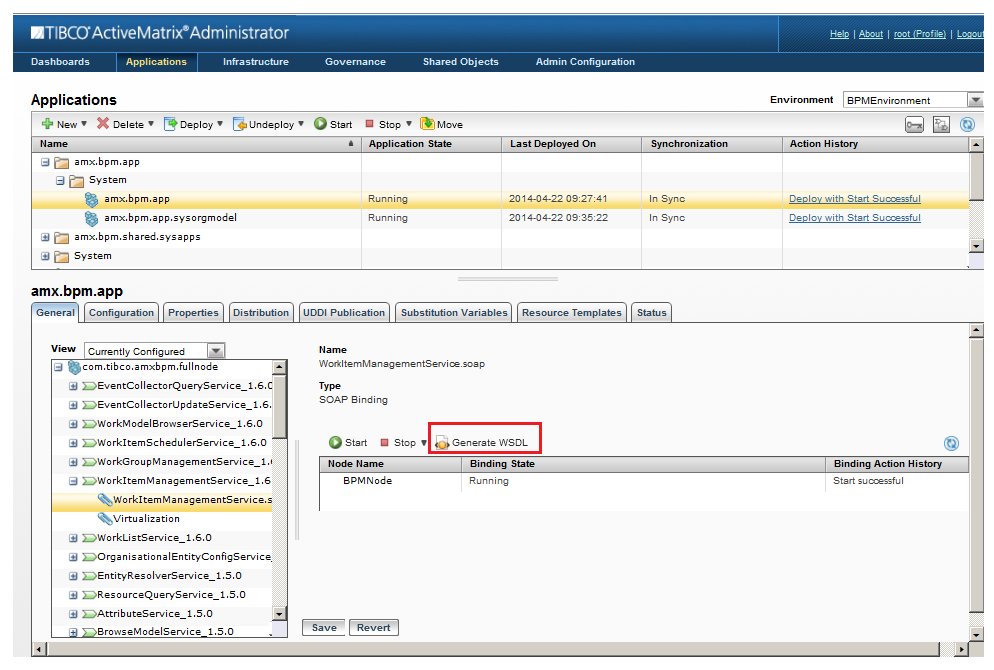Screen dimensions: 994x670
Task: Open the Governance menu
Action: click(355, 61)
